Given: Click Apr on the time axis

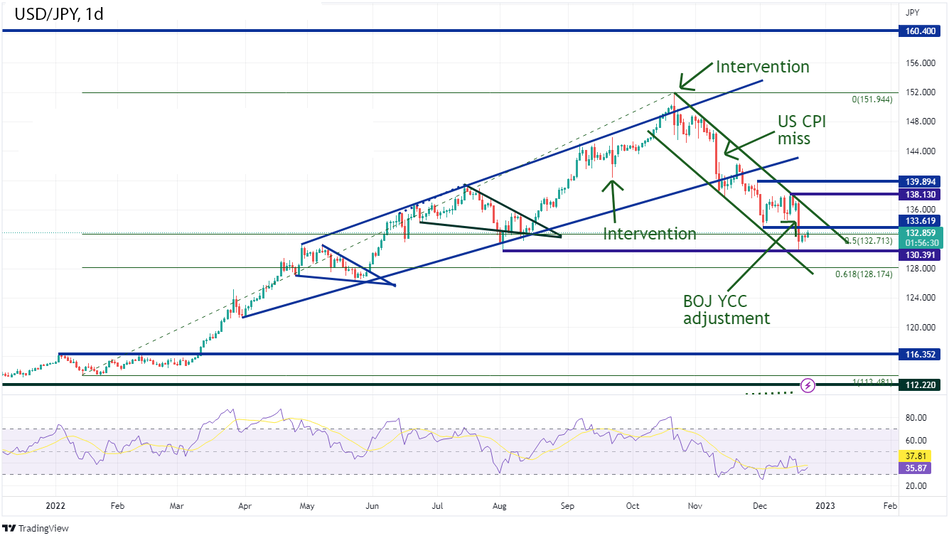Looking at the screenshot, I should [245, 506].
